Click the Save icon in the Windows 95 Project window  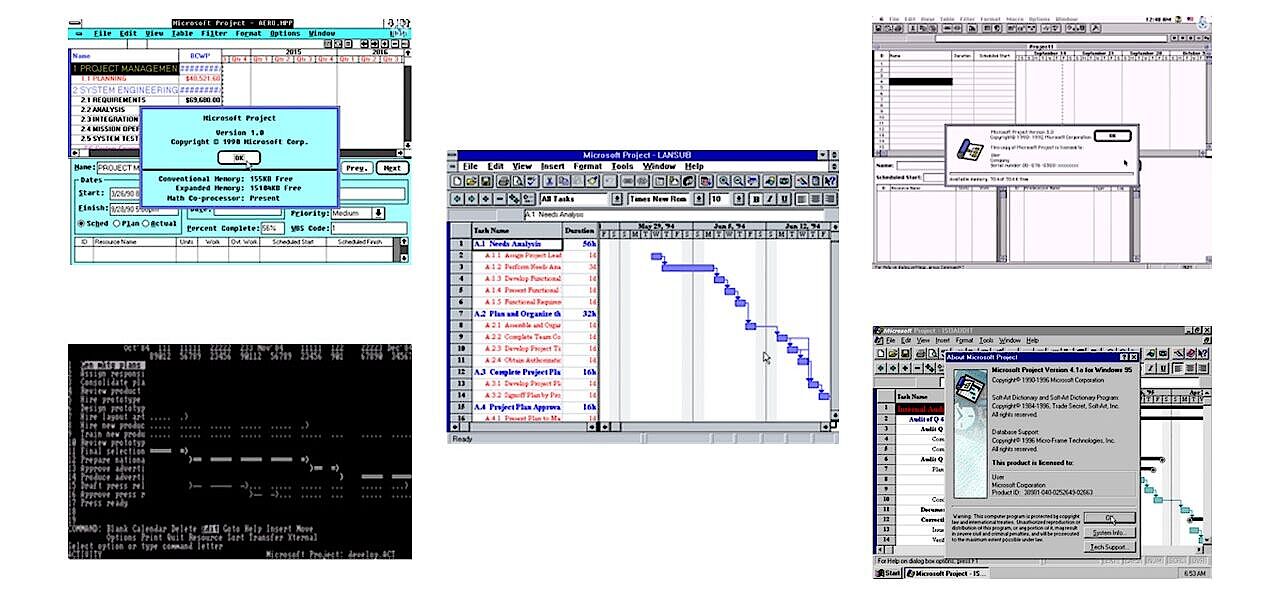tap(905, 354)
